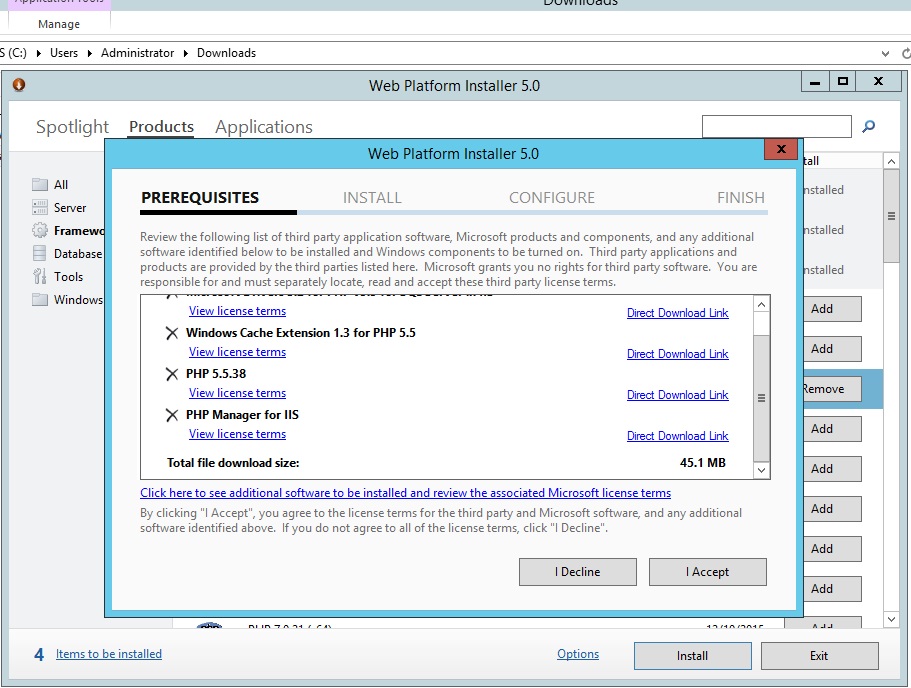The height and width of the screenshot is (688, 911).
Task: Open the additional software and license terms link
Action: coord(405,493)
